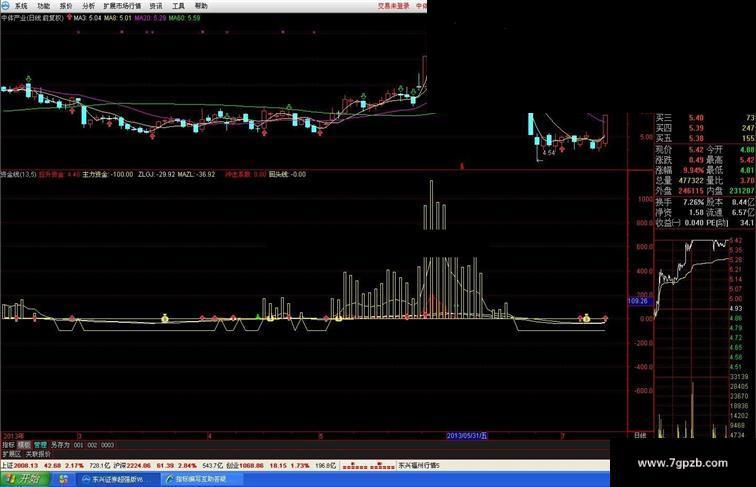
Task: Click the MA60 moving average label
Action: click(184, 18)
